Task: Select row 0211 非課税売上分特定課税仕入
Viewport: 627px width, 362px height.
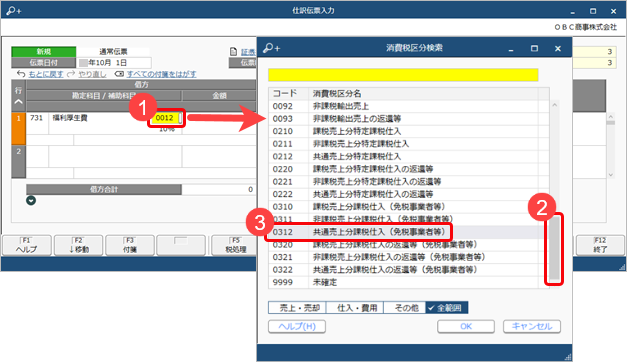Action: (403, 144)
